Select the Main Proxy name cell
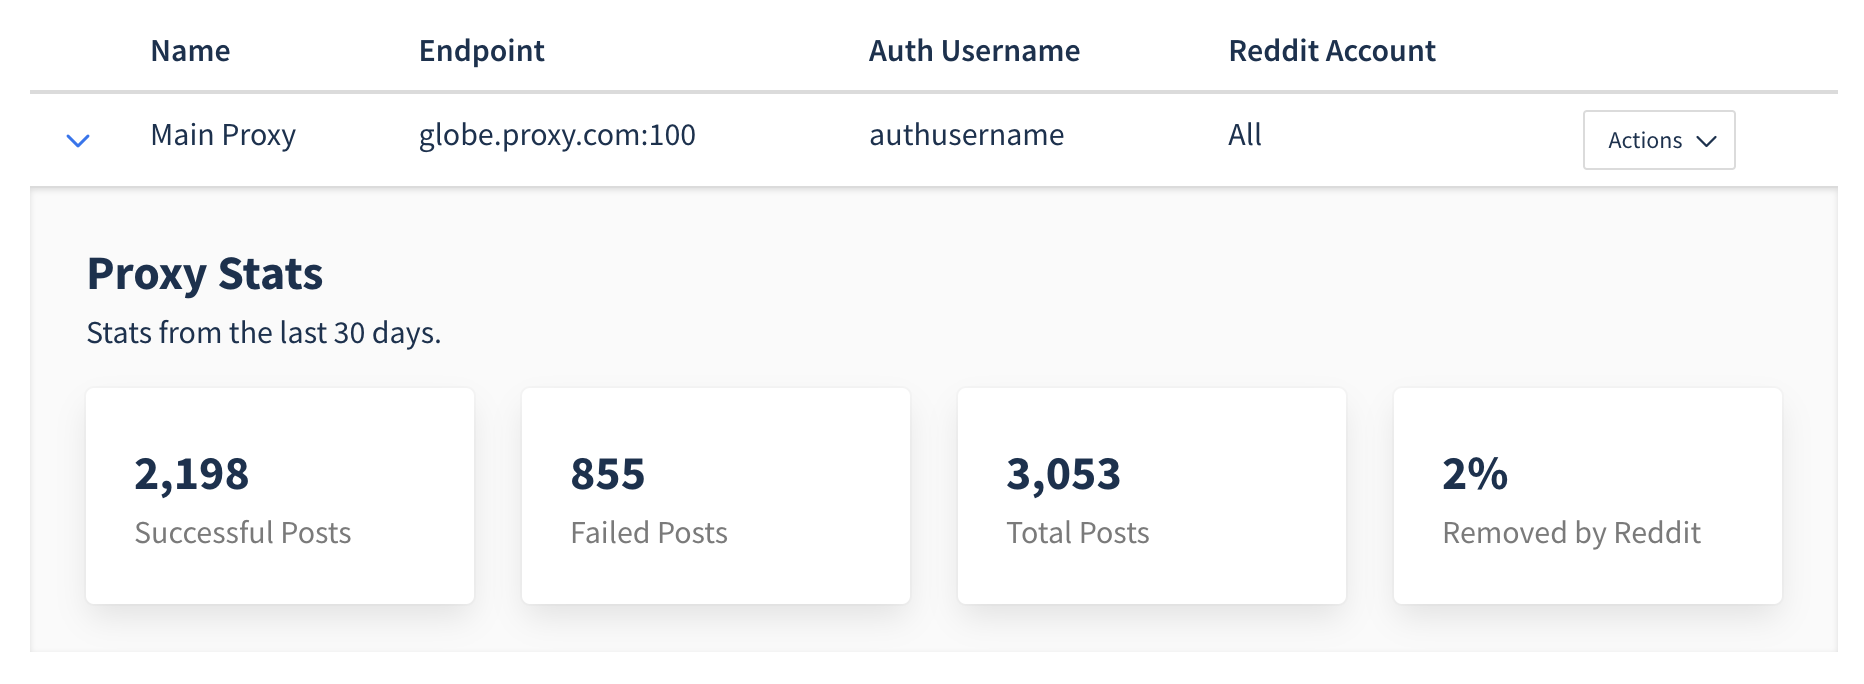 (223, 135)
